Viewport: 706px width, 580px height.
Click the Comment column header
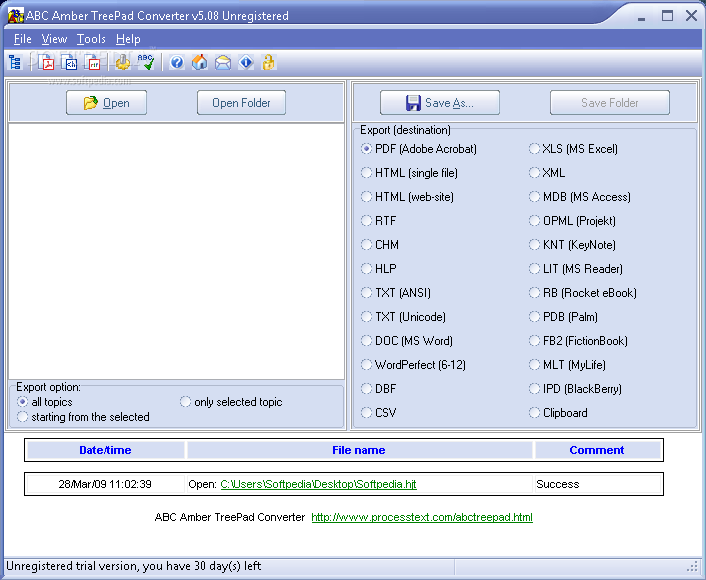[597, 450]
